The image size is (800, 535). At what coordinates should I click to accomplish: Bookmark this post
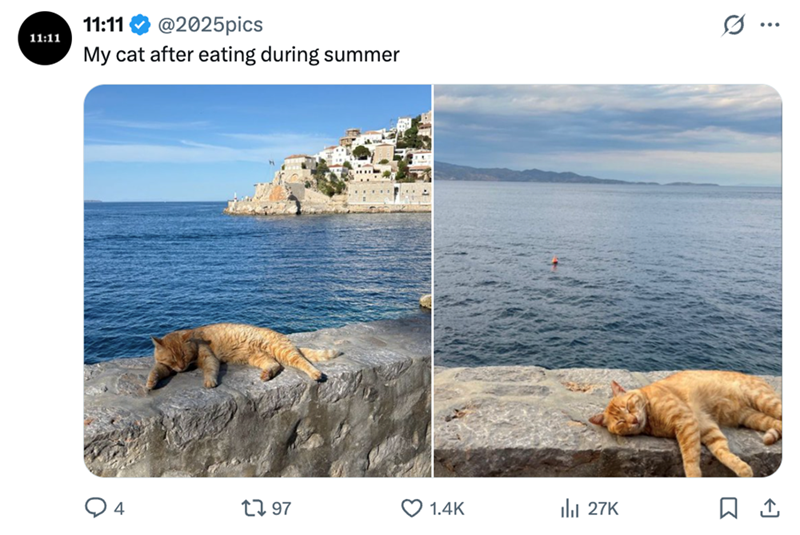729,508
